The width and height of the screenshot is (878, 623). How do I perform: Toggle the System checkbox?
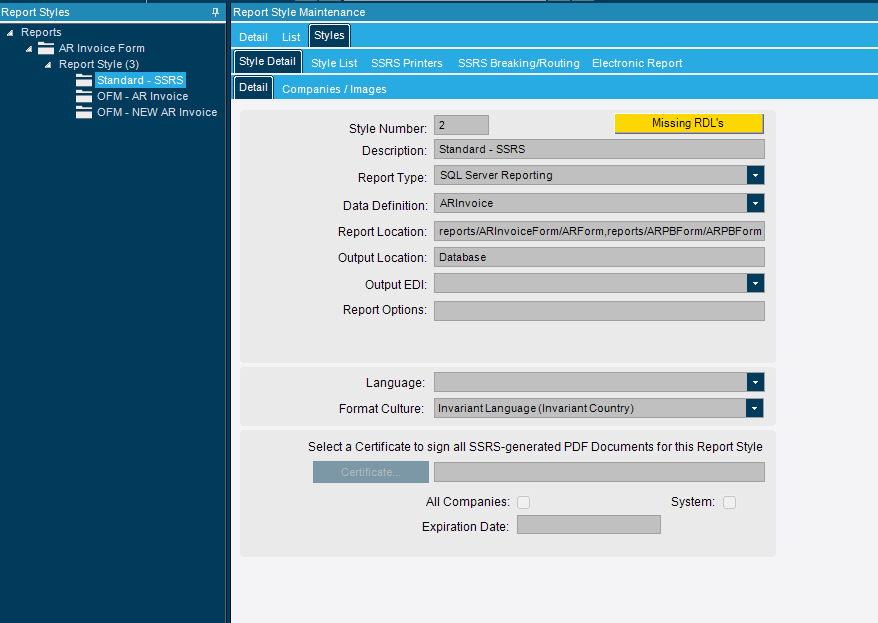coord(729,502)
